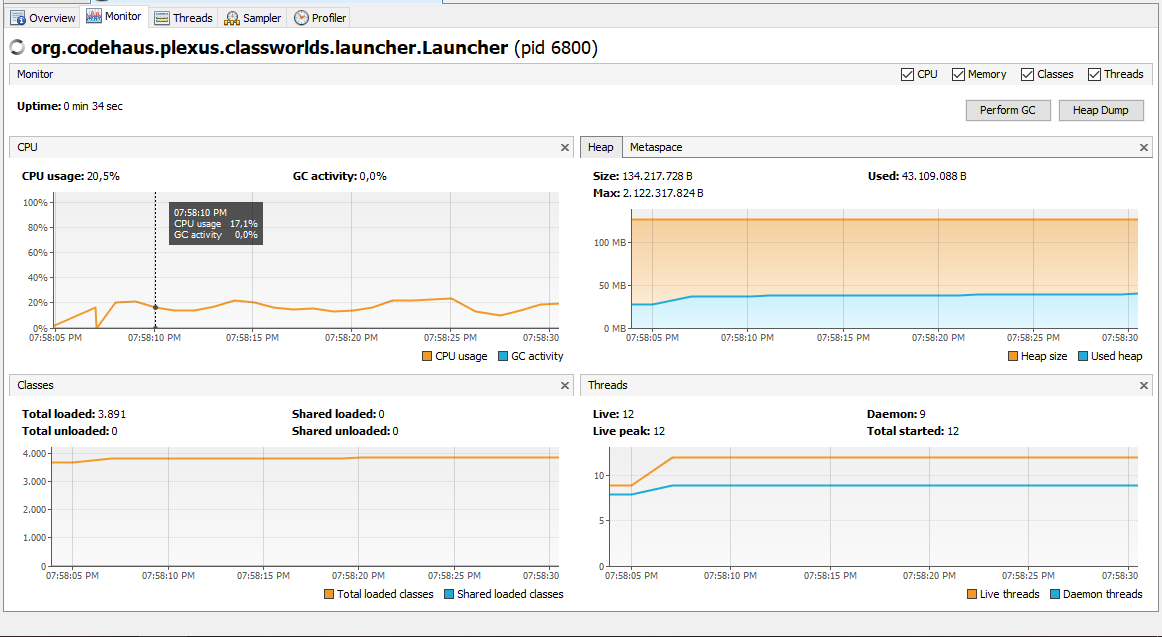Select the Monitor tab
Screen dimensions: 1162x637
pyautogui.click(x=113, y=16)
